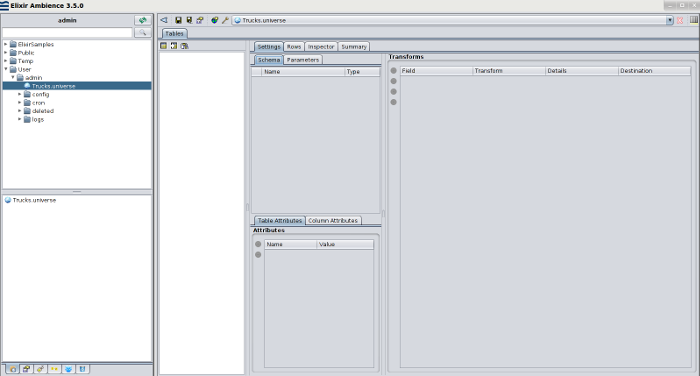Click the Destination column header
Screen dimensions: 700x376
coord(654,71)
